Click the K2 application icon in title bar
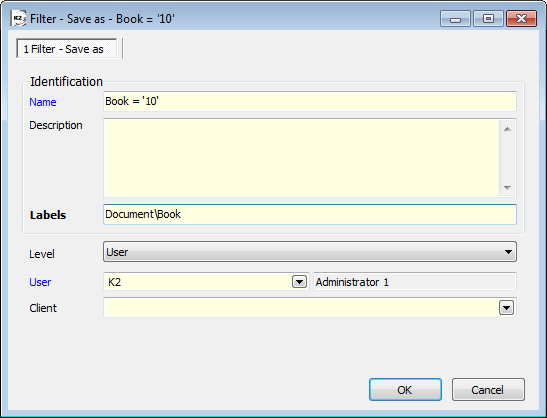The image size is (547, 418). pyautogui.click(x=18, y=18)
